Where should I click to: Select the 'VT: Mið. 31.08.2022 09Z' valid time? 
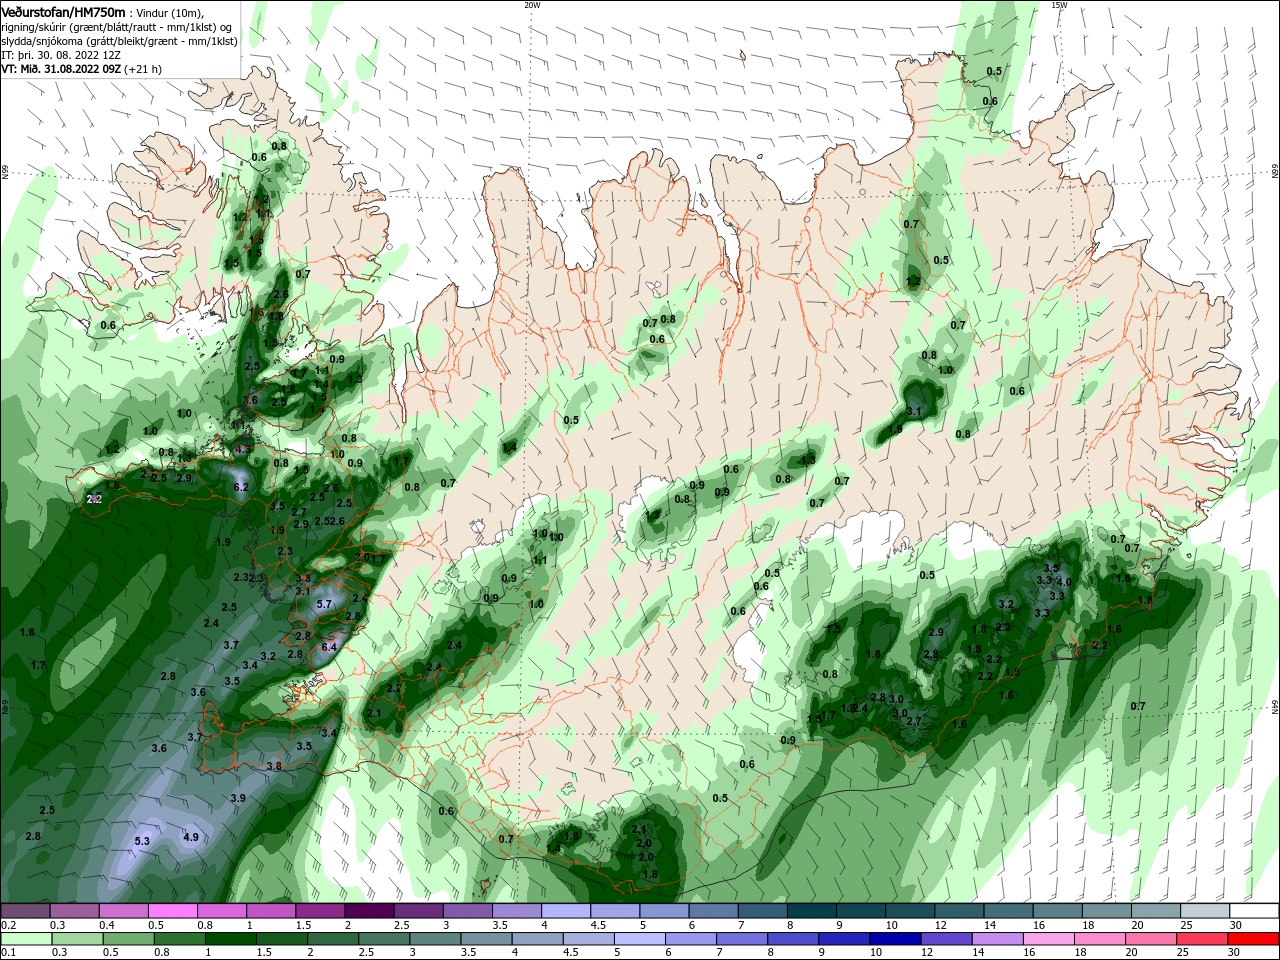(61, 69)
